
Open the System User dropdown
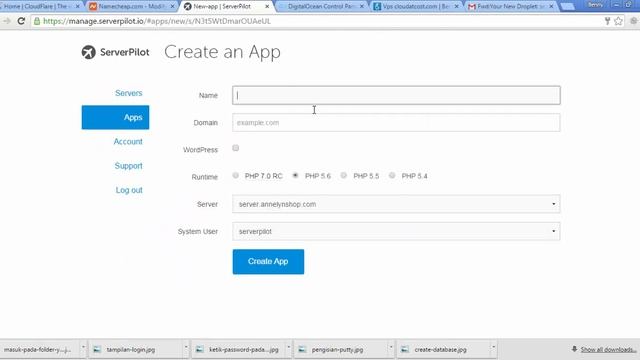(x=396, y=231)
